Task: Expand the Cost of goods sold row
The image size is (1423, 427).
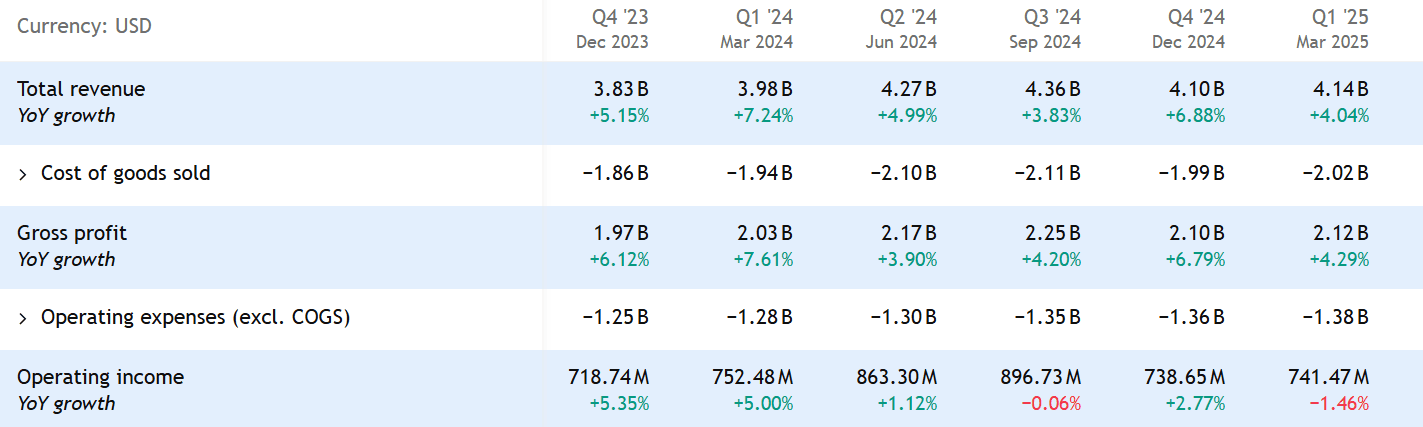Action: [x=23, y=174]
